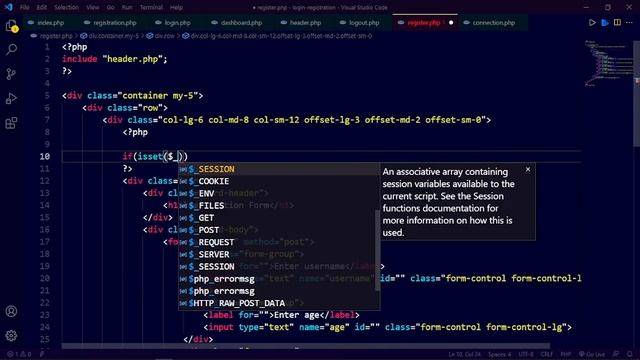The height and width of the screenshot is (360, 640).
Task: Open the Run menu
Action: 127,7
